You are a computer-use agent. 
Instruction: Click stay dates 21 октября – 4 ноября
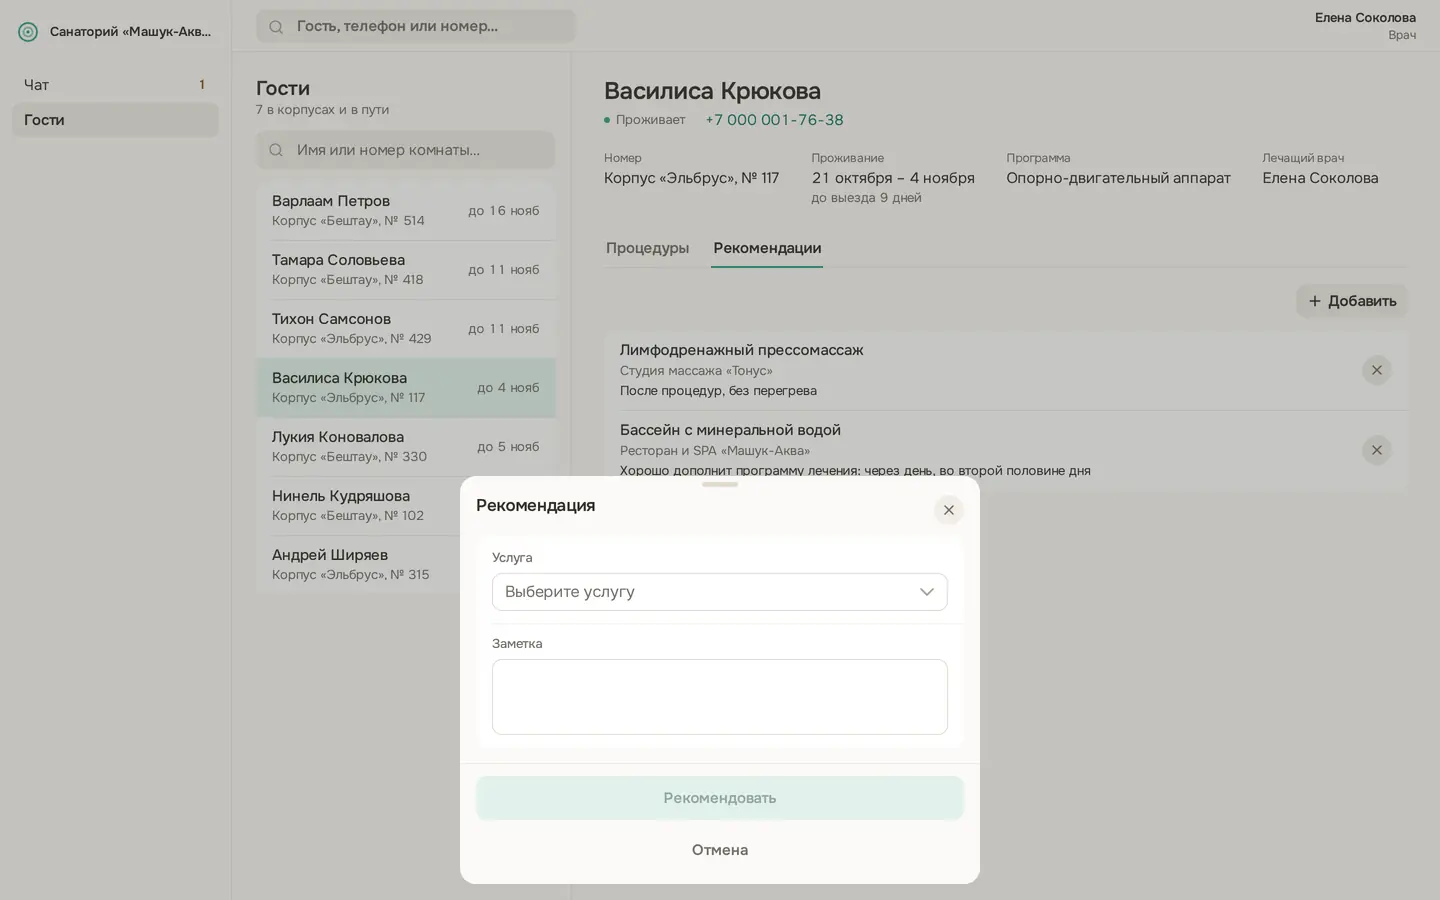[893, 178]
